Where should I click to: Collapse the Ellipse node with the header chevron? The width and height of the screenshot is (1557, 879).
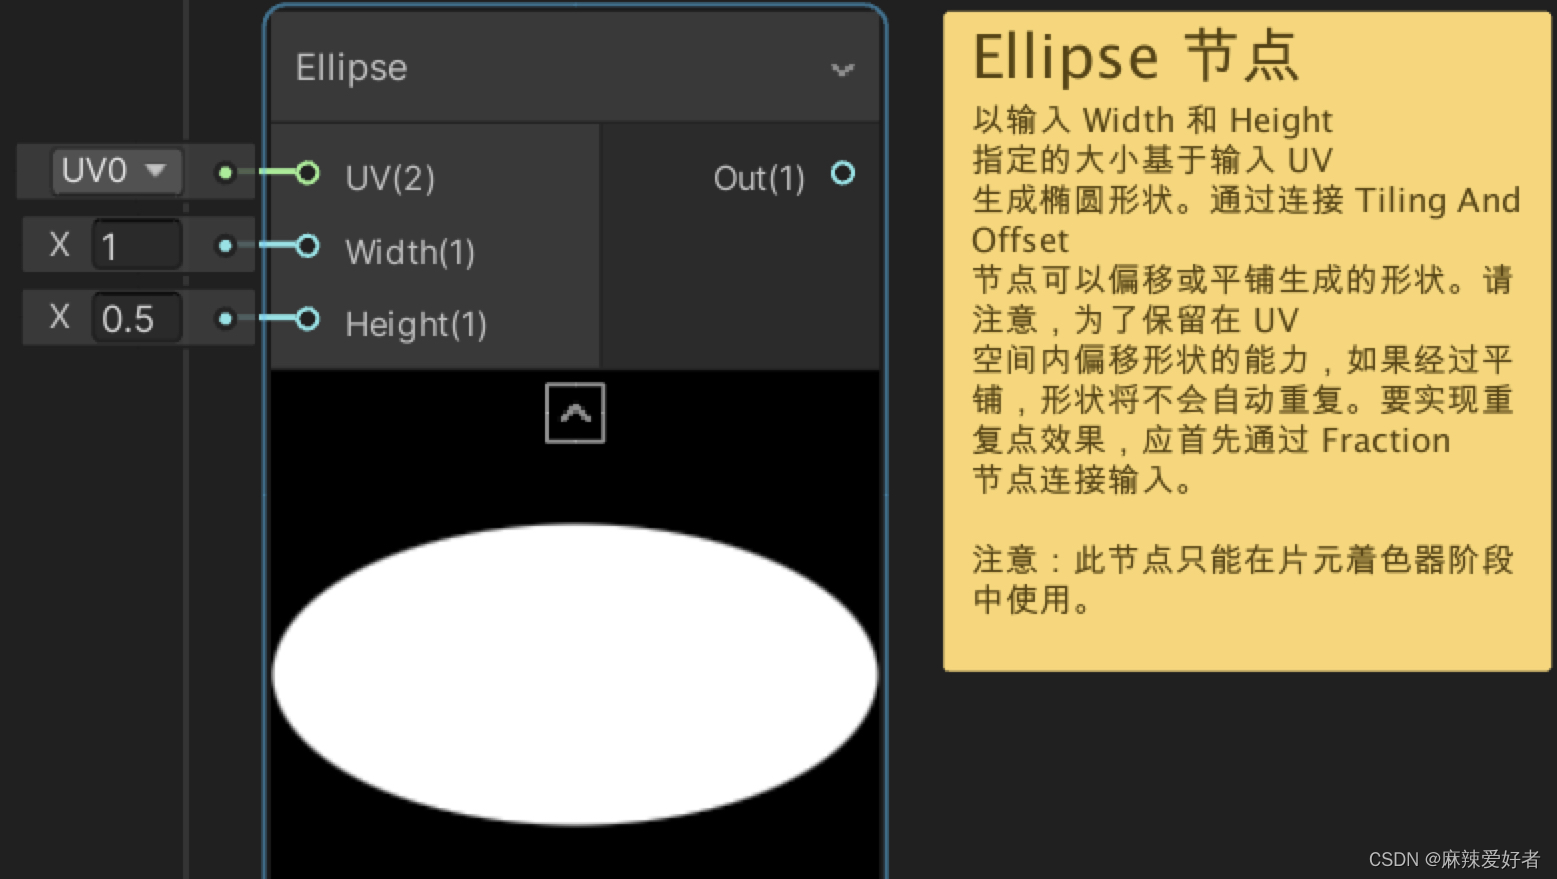tap(842, 69)
